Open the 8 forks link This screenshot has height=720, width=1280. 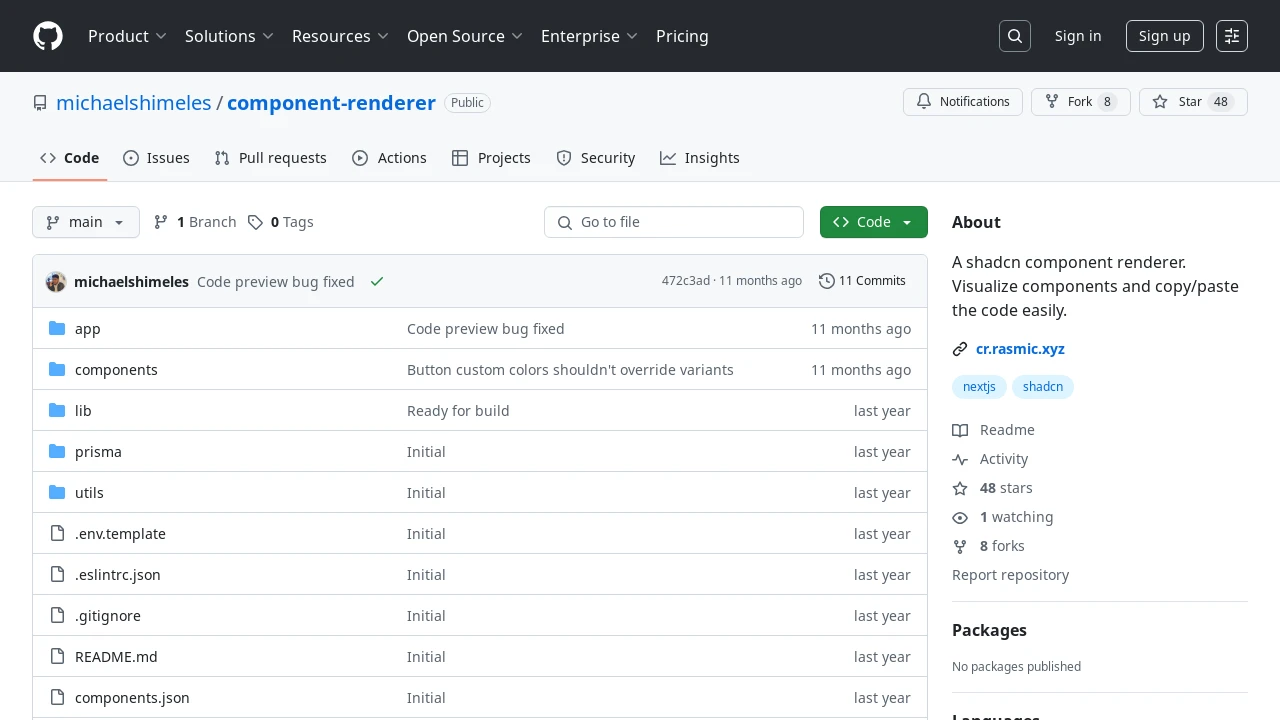(x=988, y=546)
